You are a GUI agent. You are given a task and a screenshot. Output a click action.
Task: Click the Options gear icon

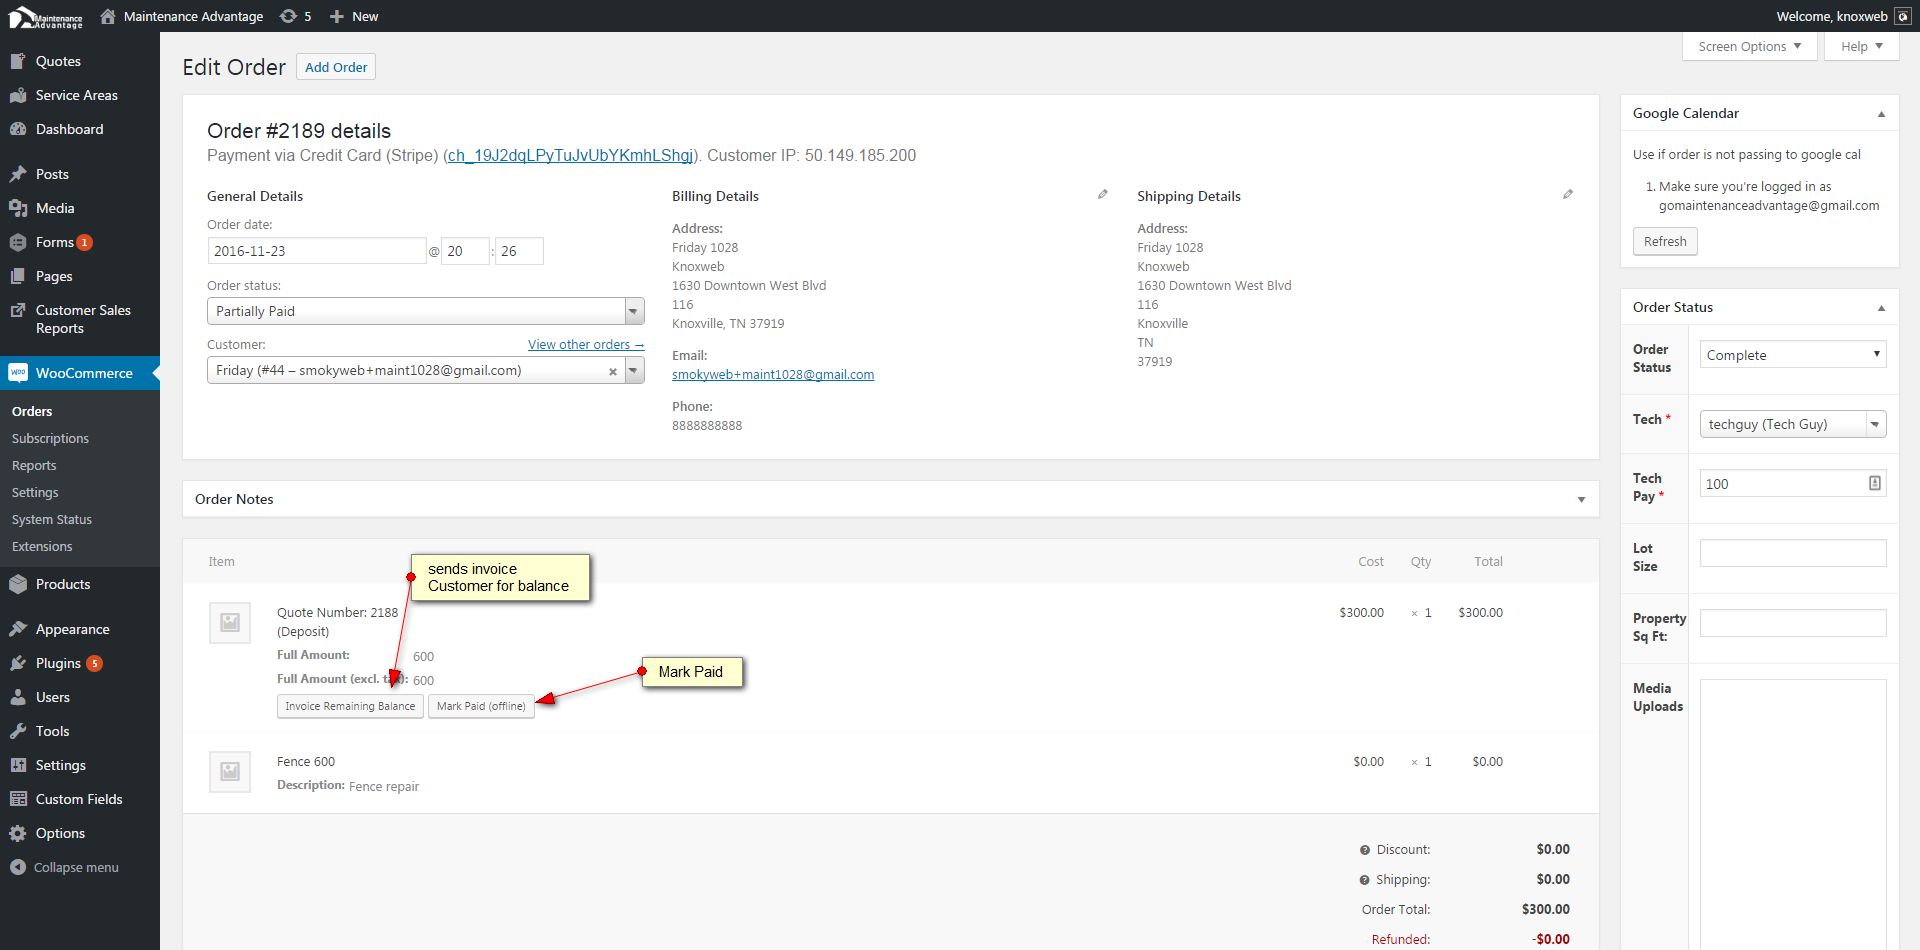18,833
